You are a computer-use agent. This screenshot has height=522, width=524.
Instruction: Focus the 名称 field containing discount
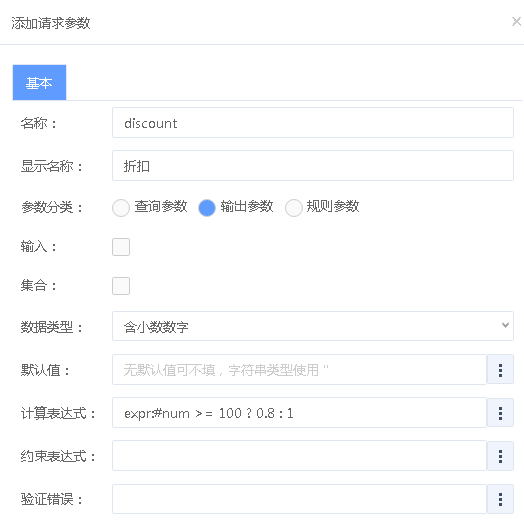coord(313,123)
